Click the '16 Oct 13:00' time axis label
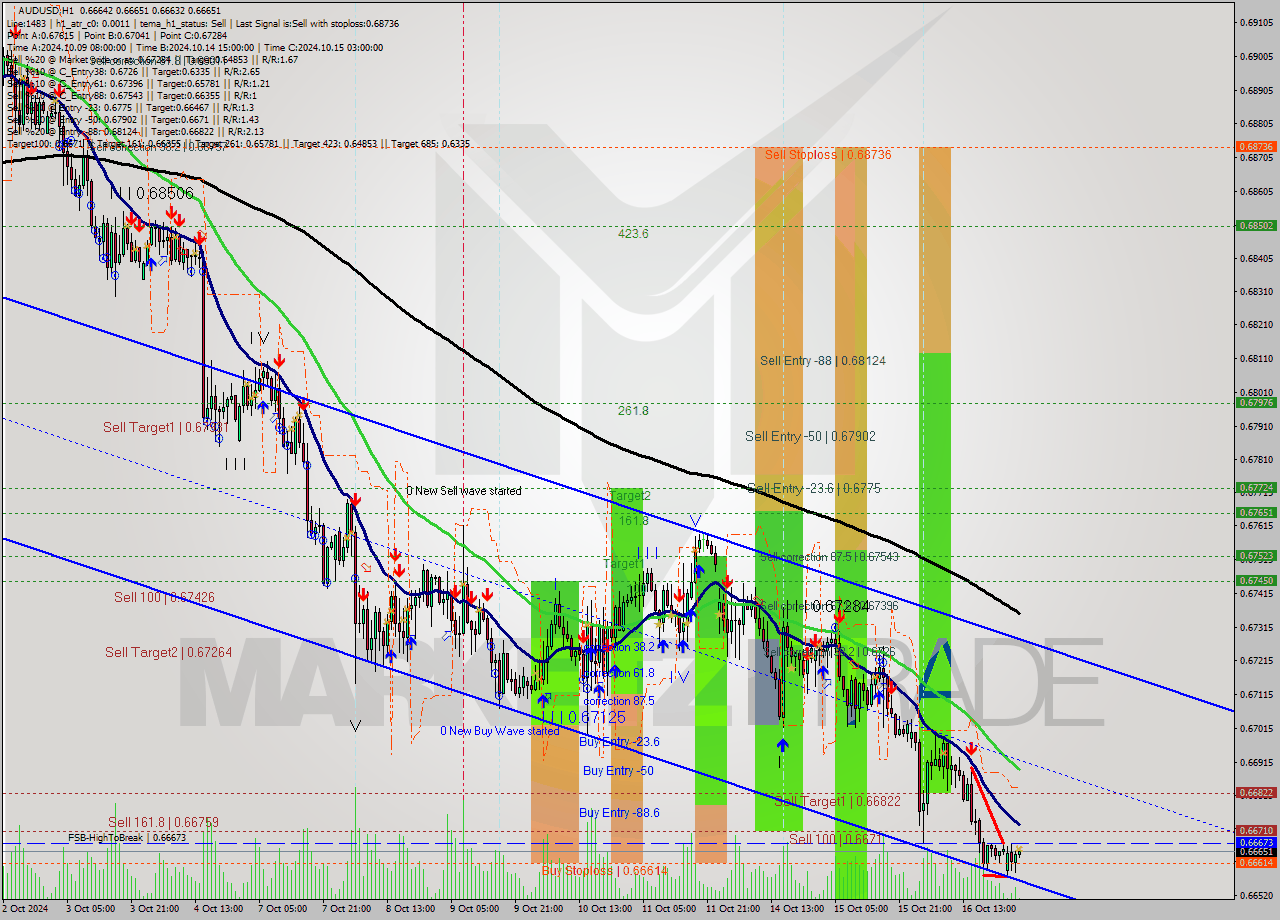Image resolution: width=1280 pixels, height=920 pixels. (x=989, y=909)
